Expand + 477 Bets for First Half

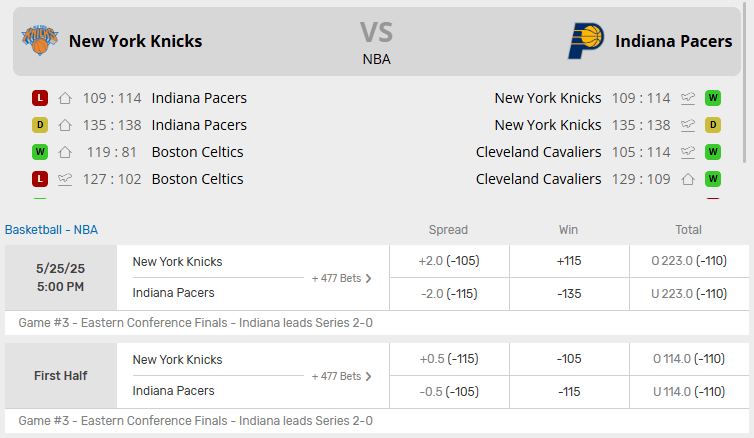[x=341, y=376]
